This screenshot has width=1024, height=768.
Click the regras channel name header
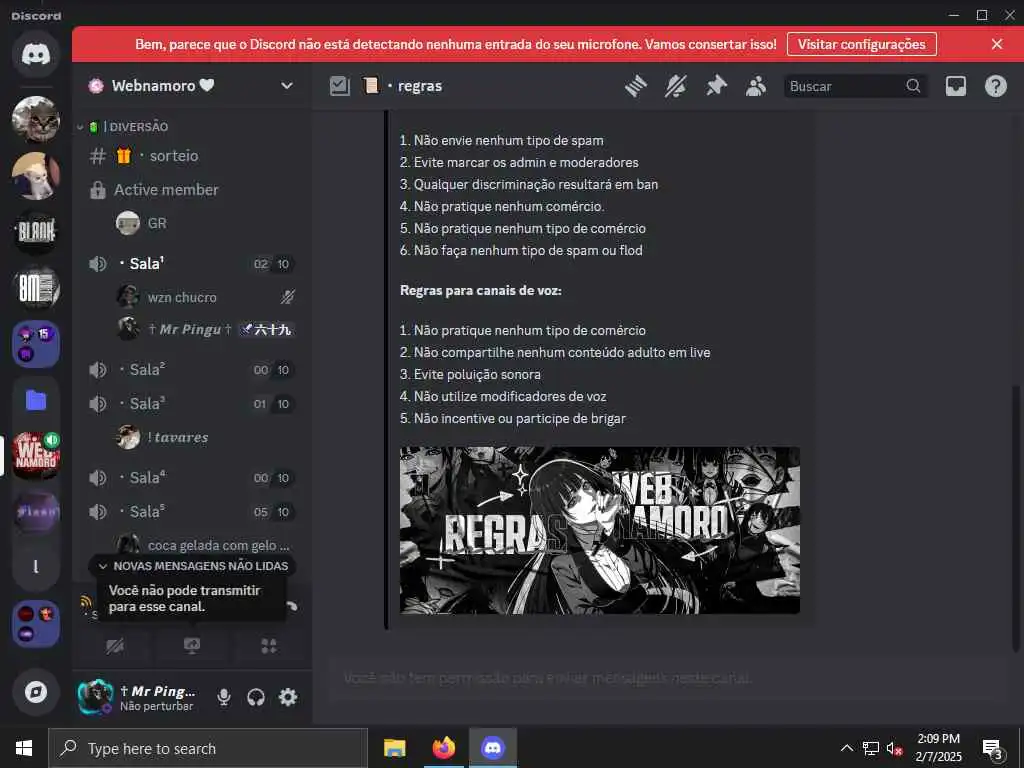[x=419, y=86]
